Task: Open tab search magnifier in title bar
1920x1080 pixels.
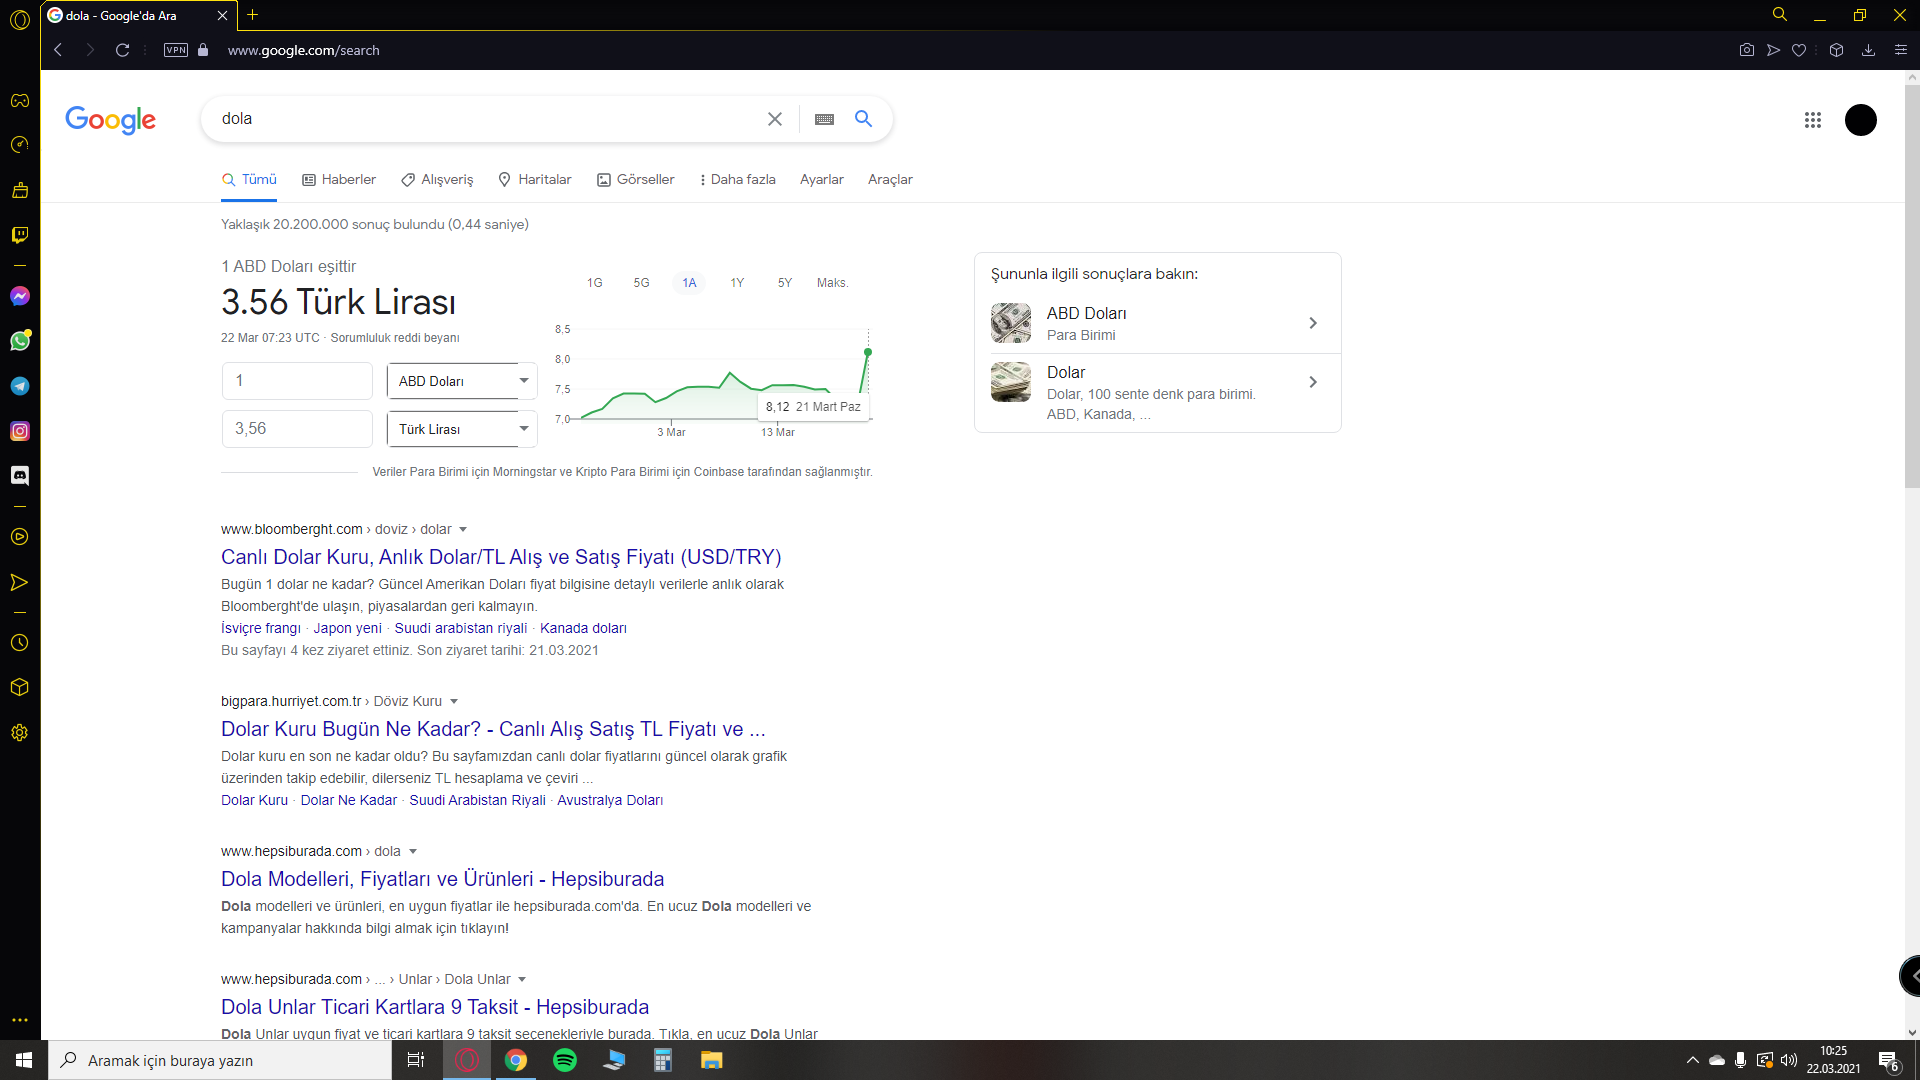Action: (1780, 15)
